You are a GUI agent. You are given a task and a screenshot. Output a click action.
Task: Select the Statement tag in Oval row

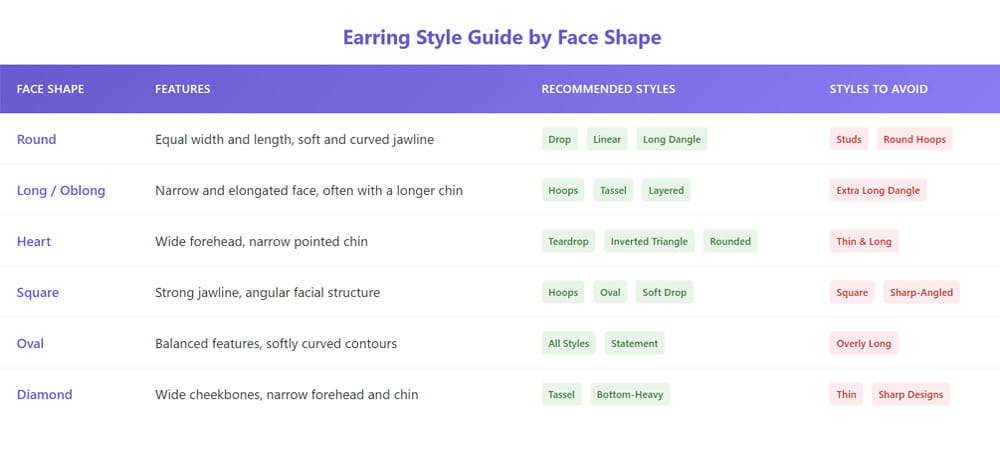coord(634,343)
